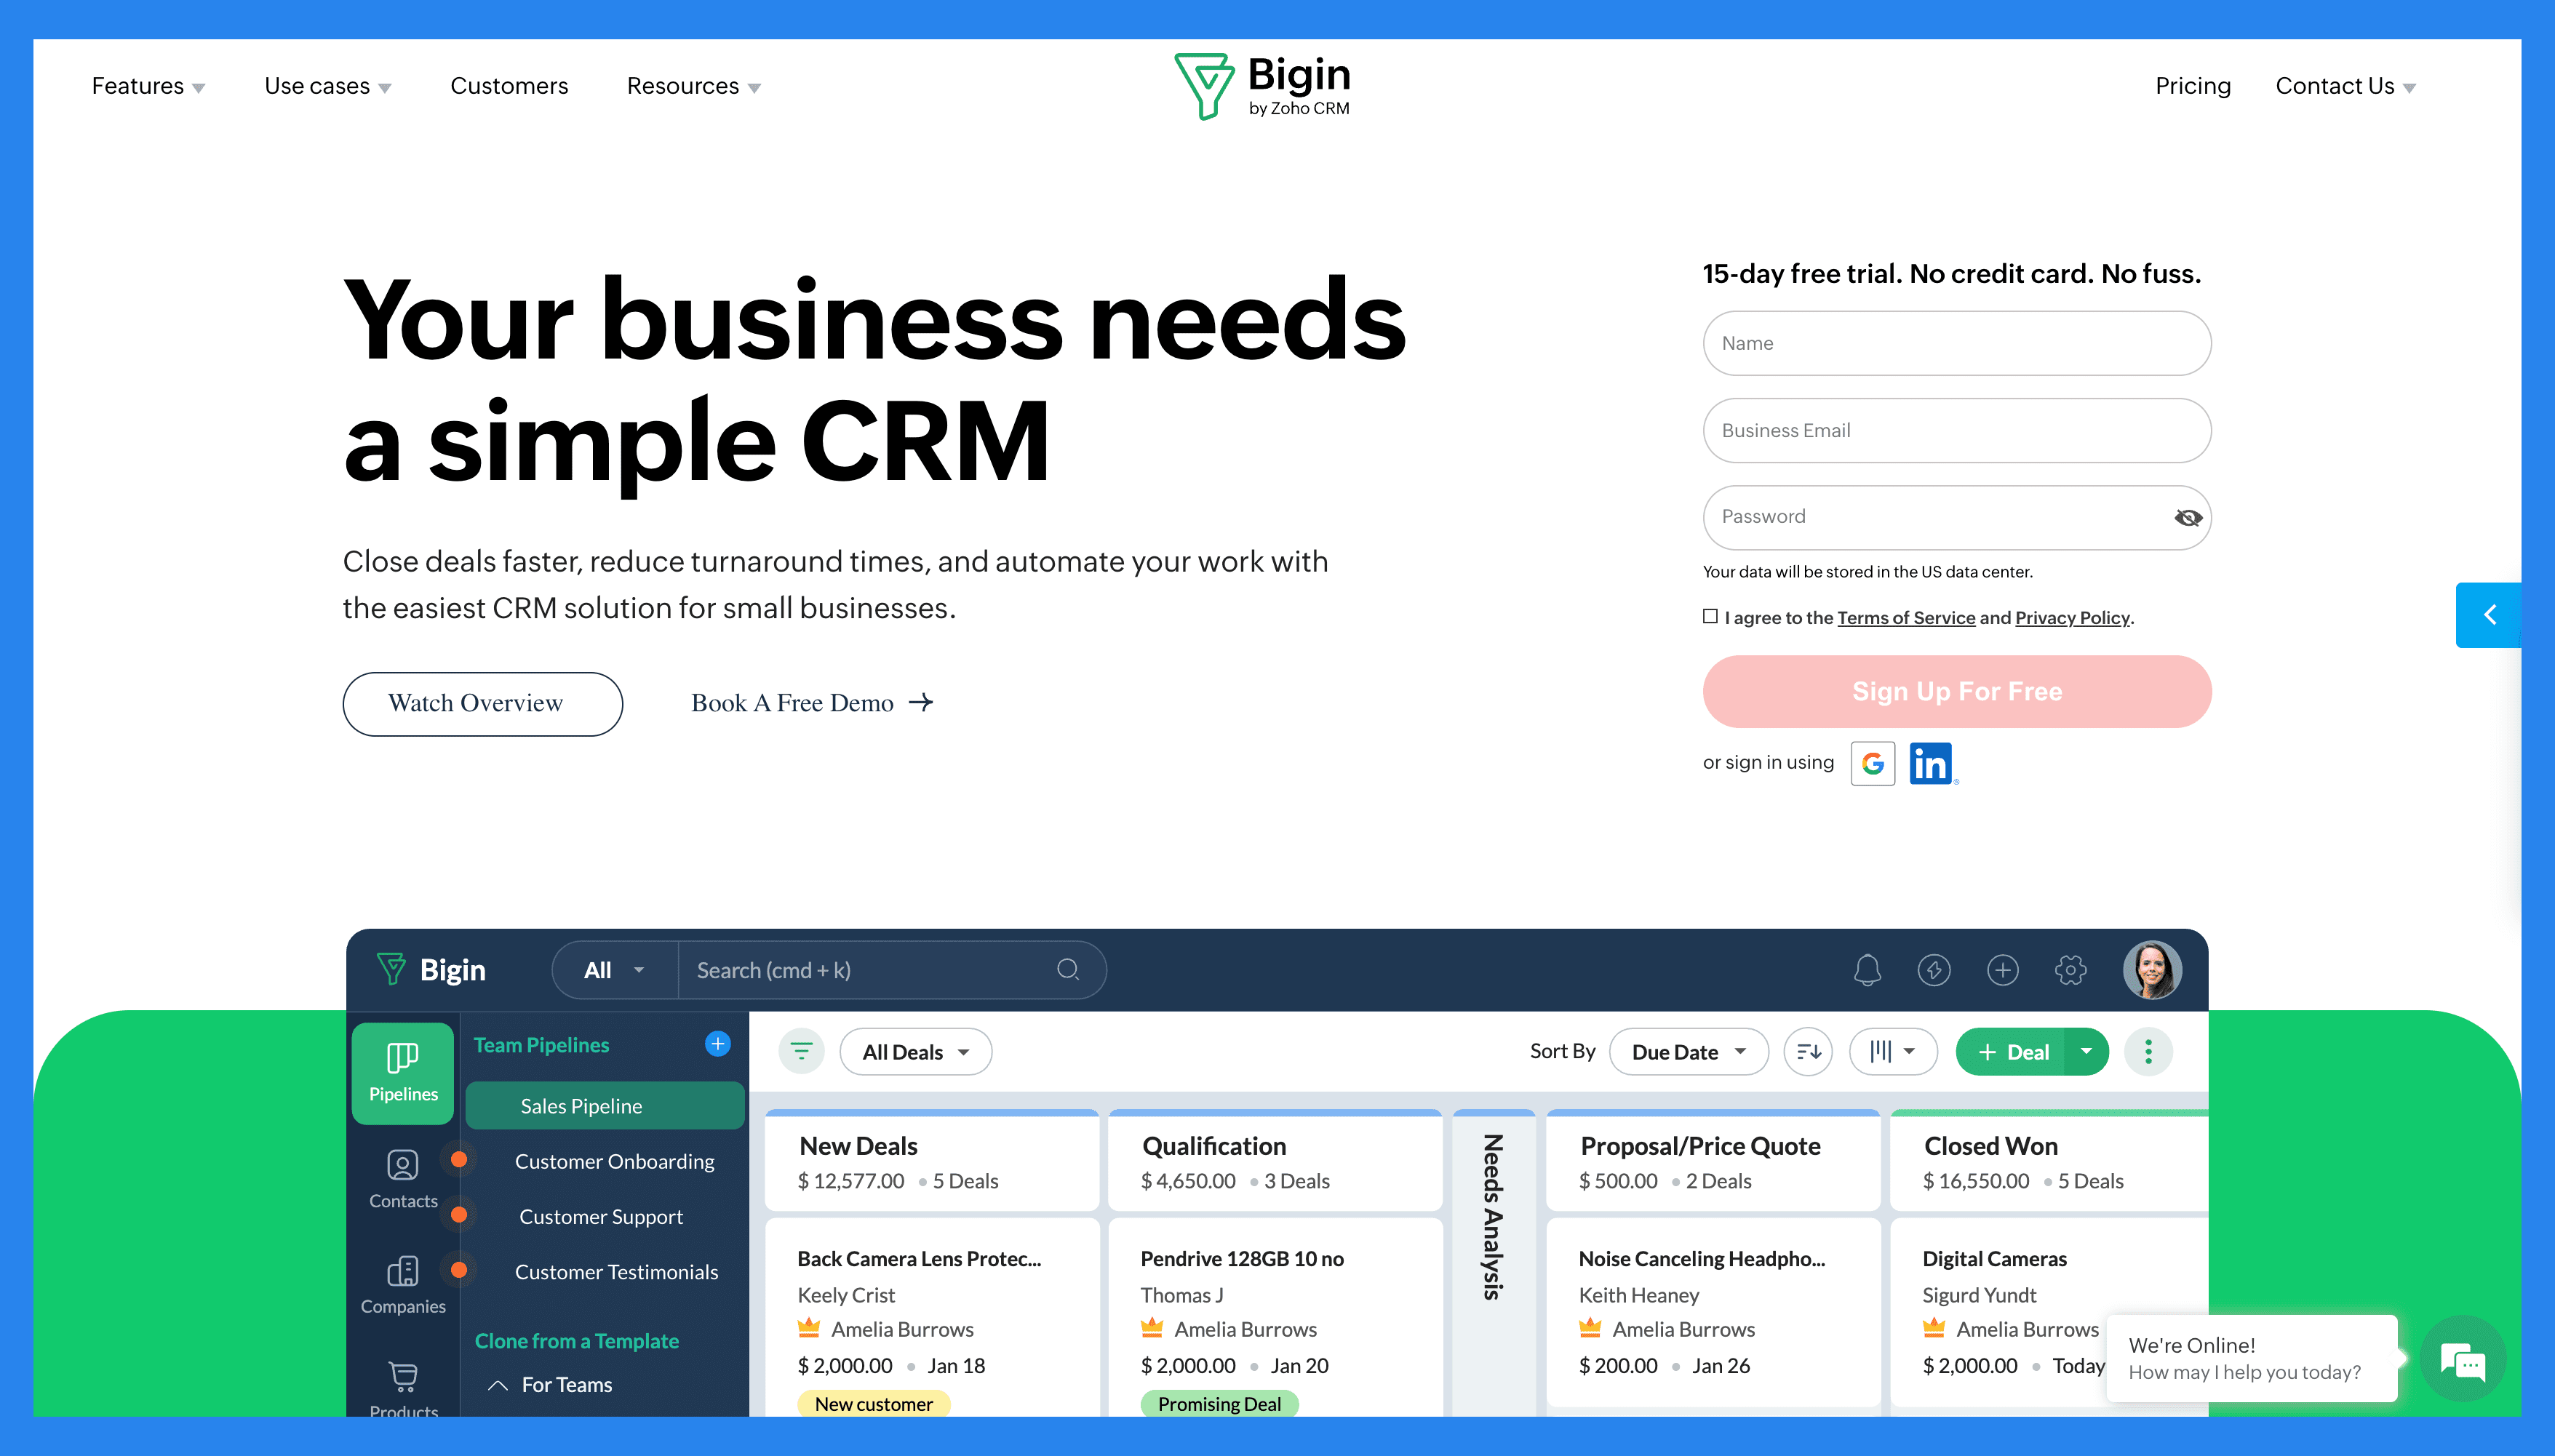
Task: Open the All Deals view dropdown
Action: tap(916, 1052)
